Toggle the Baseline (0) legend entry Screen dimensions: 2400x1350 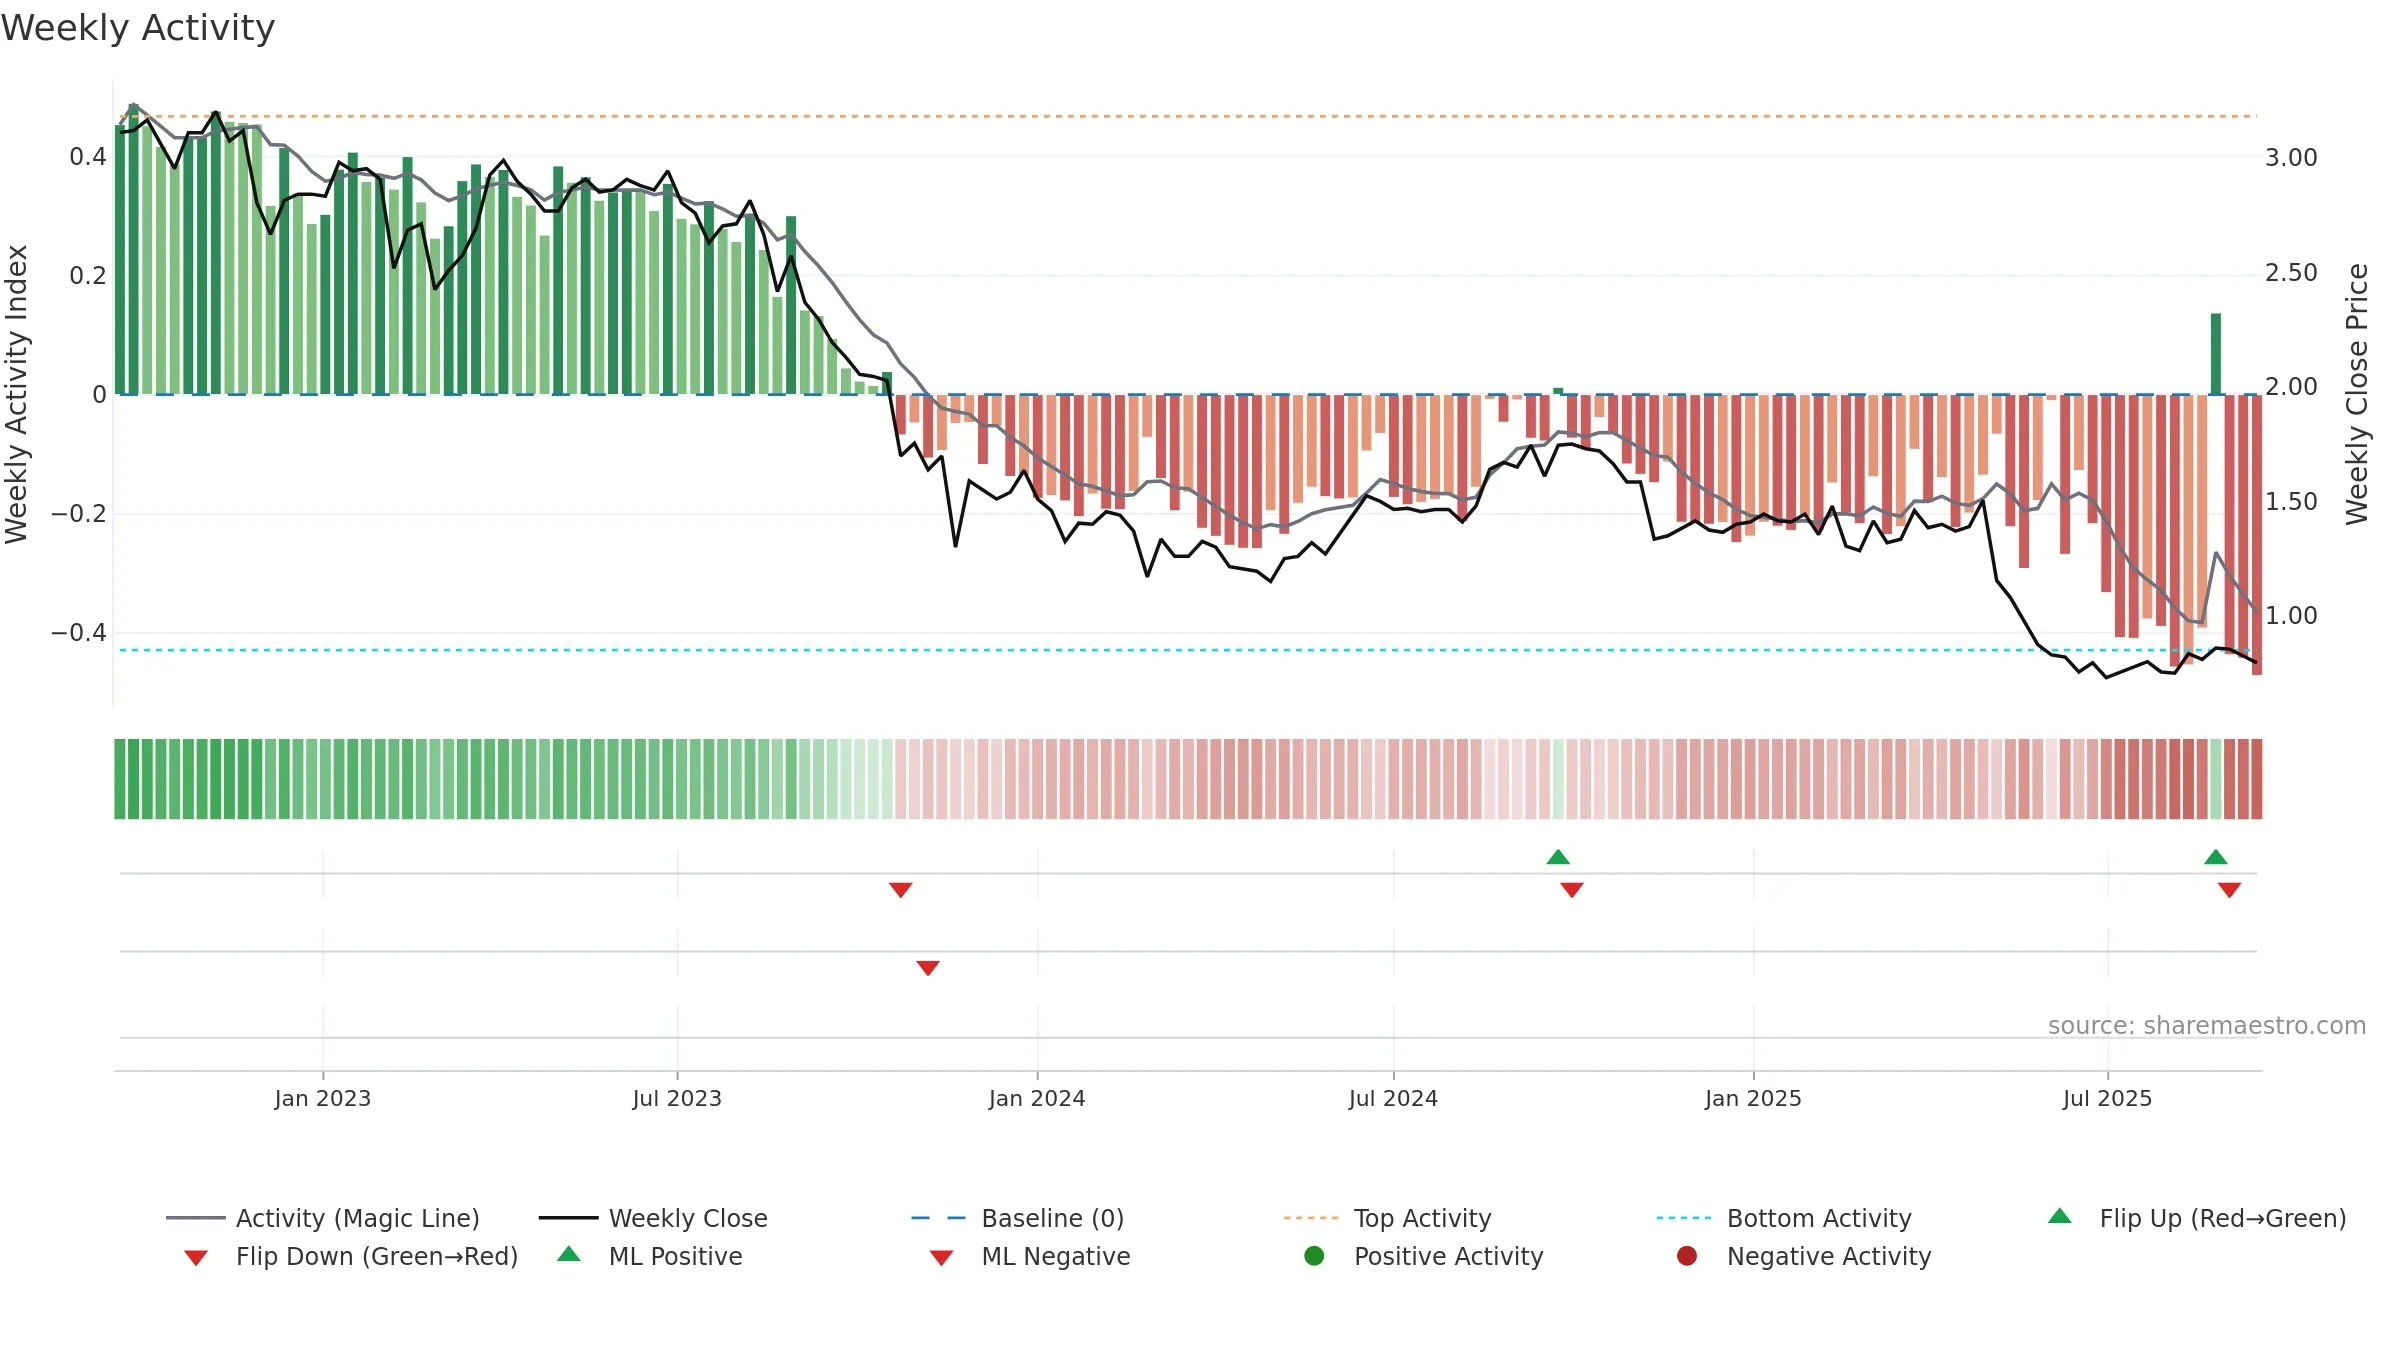pos(1018,1218)
